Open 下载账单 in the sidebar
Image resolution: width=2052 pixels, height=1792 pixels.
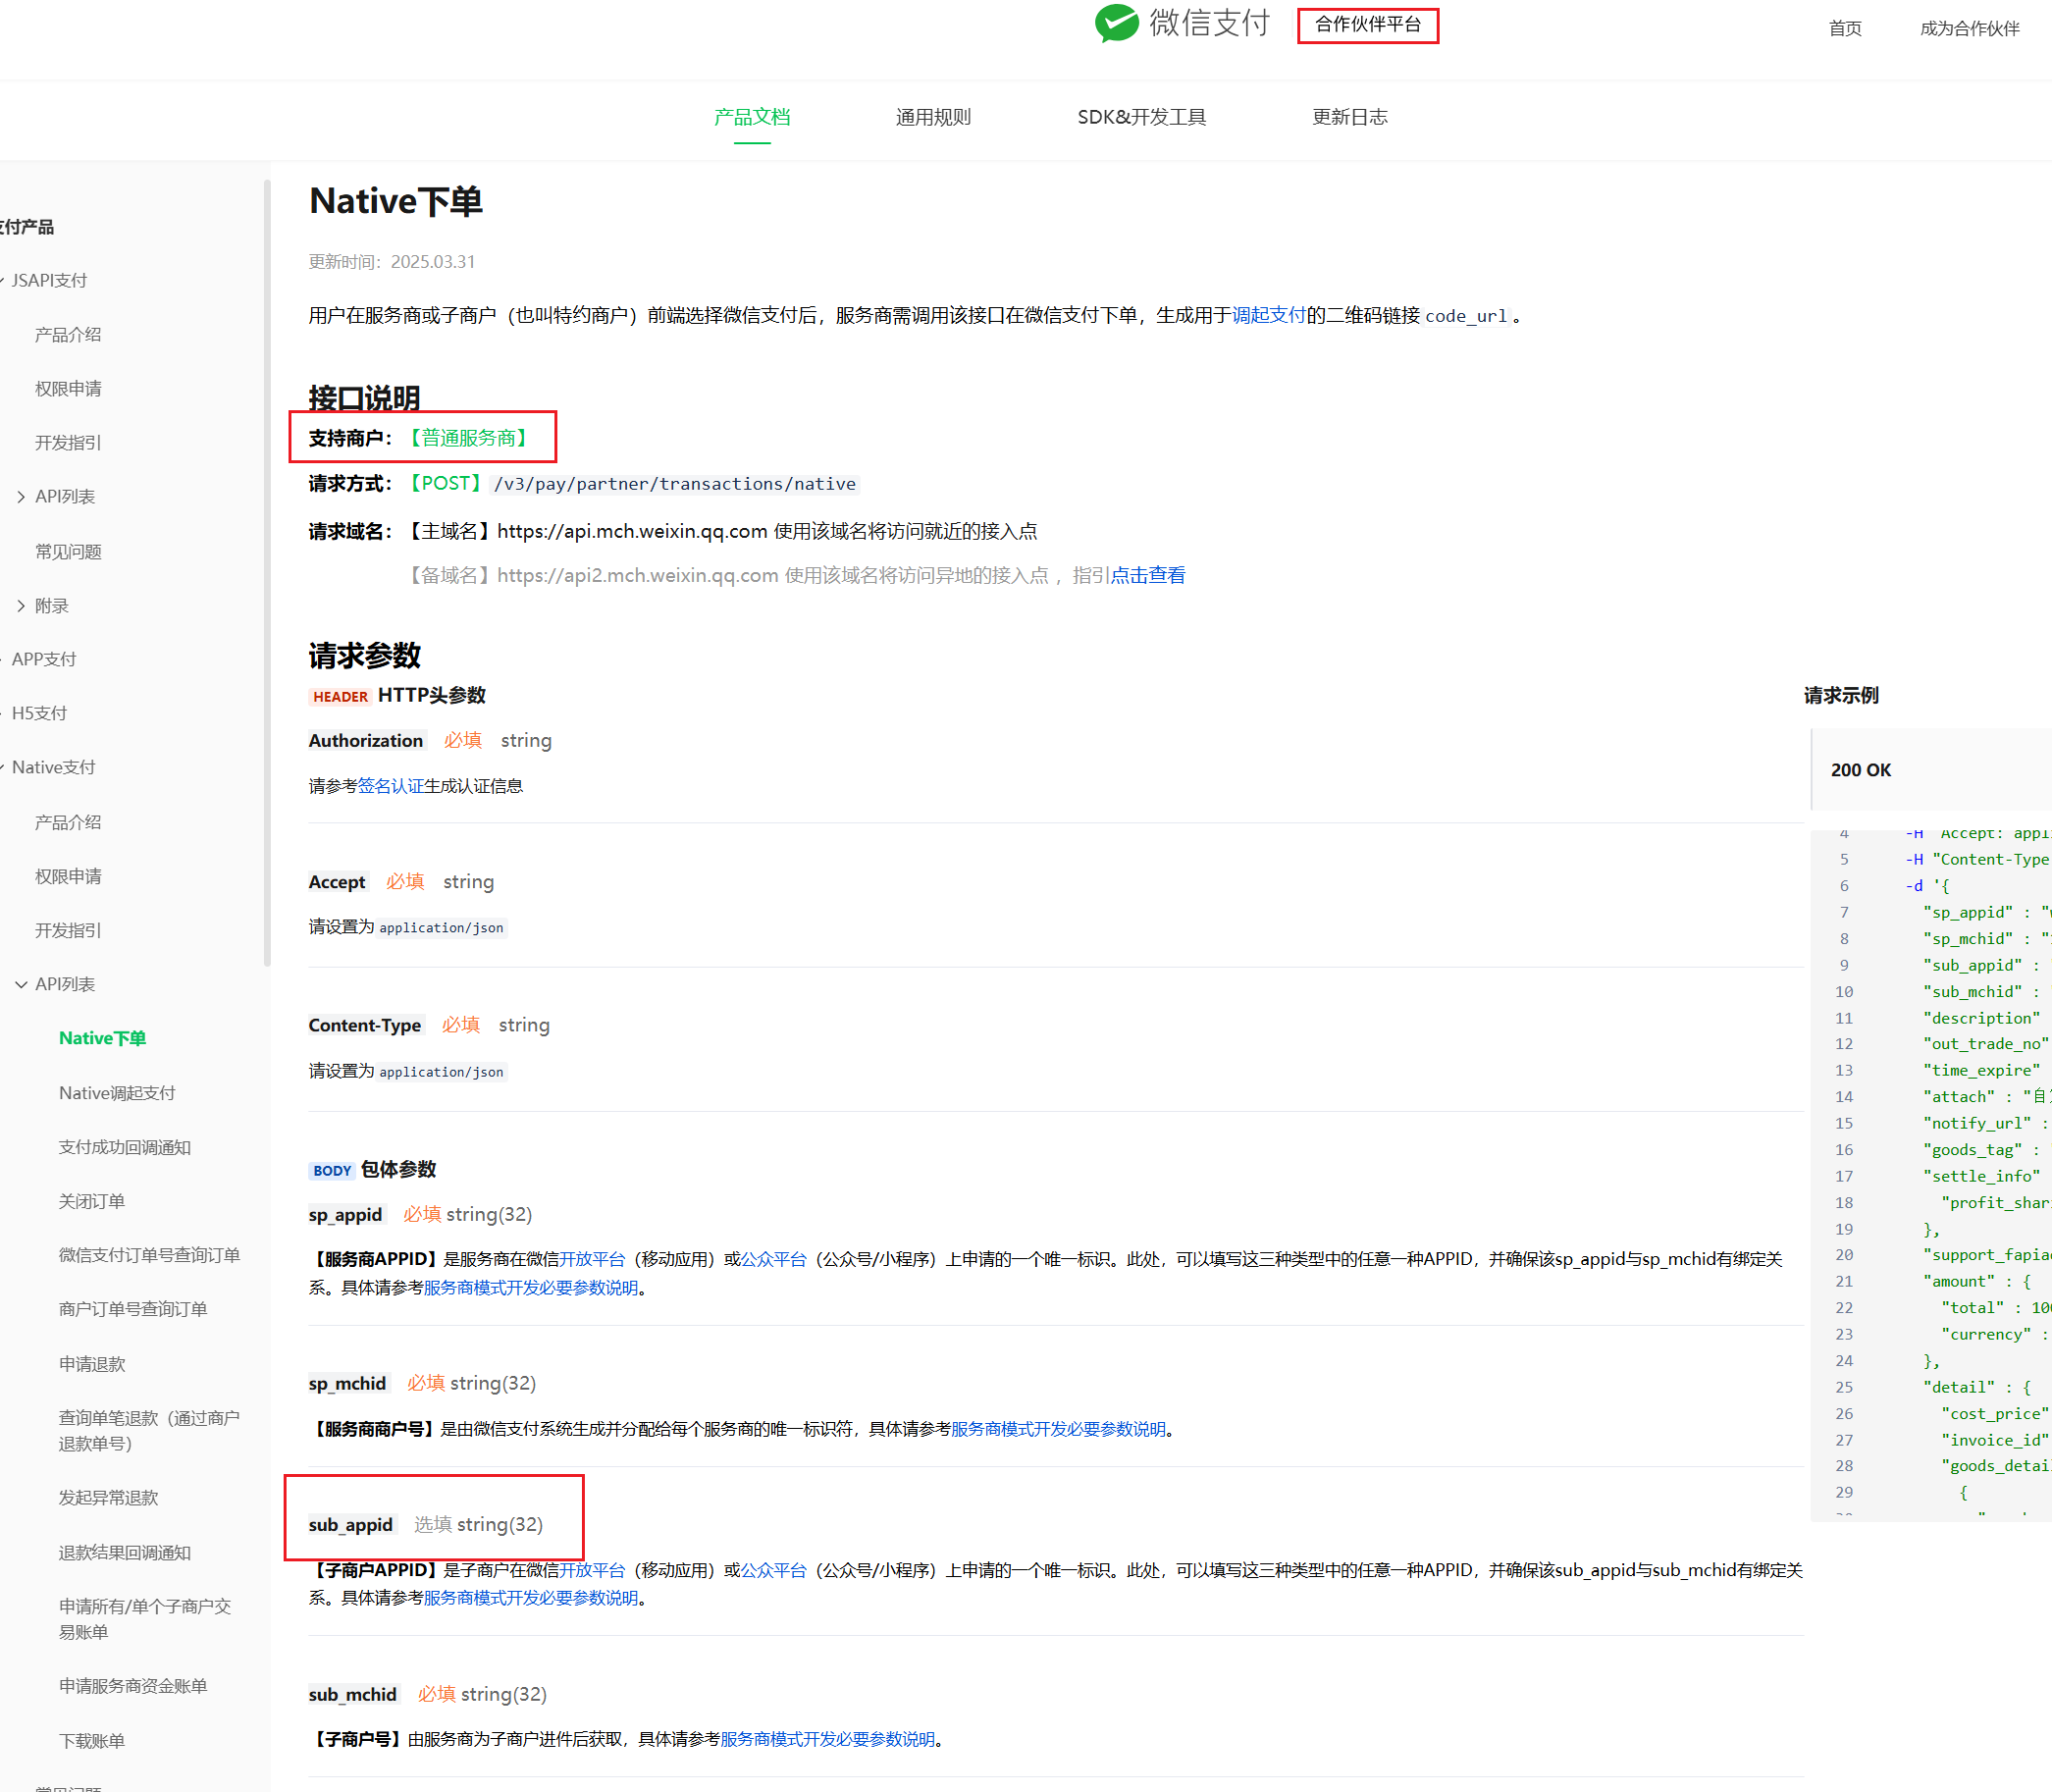click(x=91, y=1741)
